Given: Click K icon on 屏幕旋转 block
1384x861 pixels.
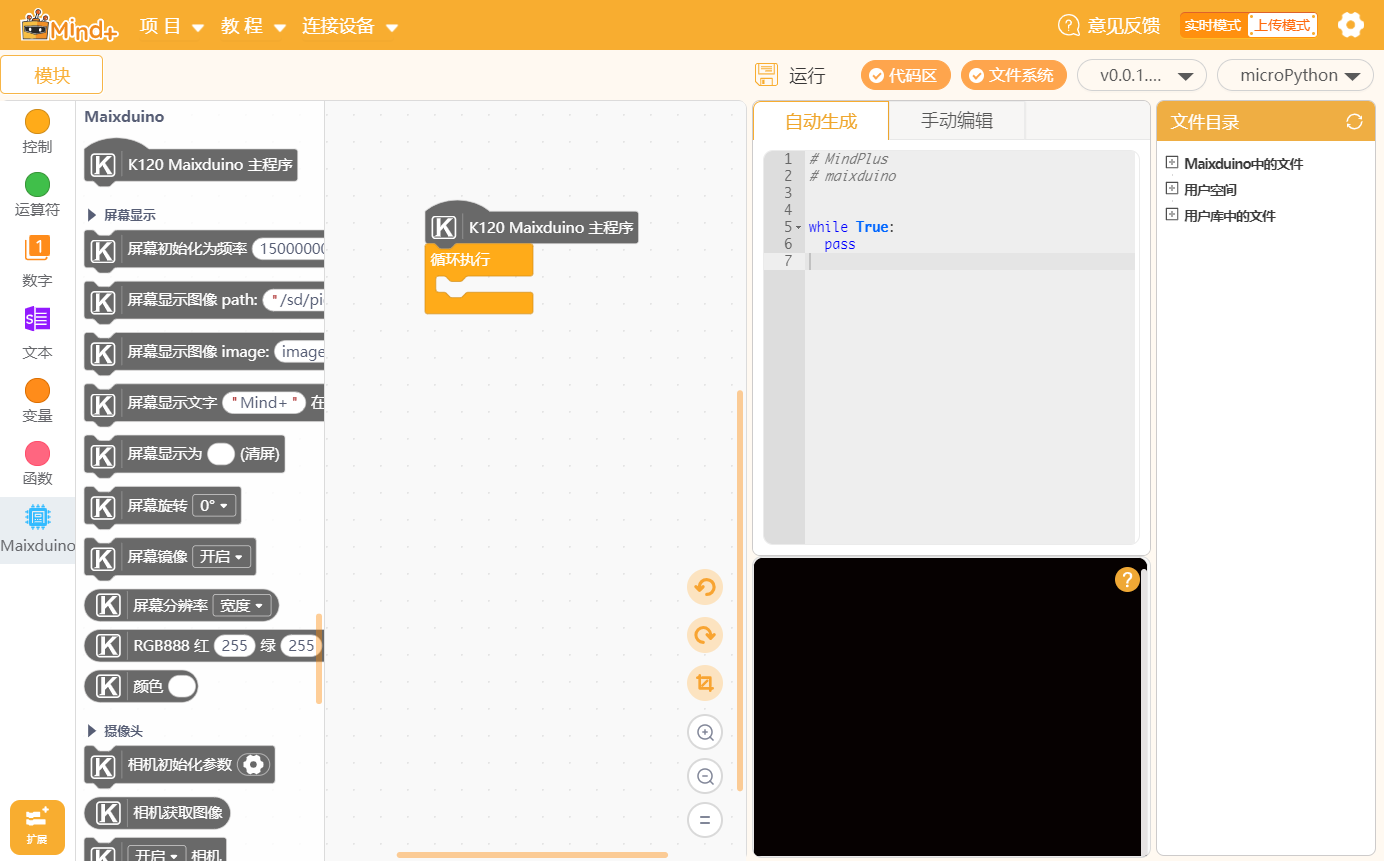Looking at the screenshot, I should pyautogui.click(x=103, y=506).
